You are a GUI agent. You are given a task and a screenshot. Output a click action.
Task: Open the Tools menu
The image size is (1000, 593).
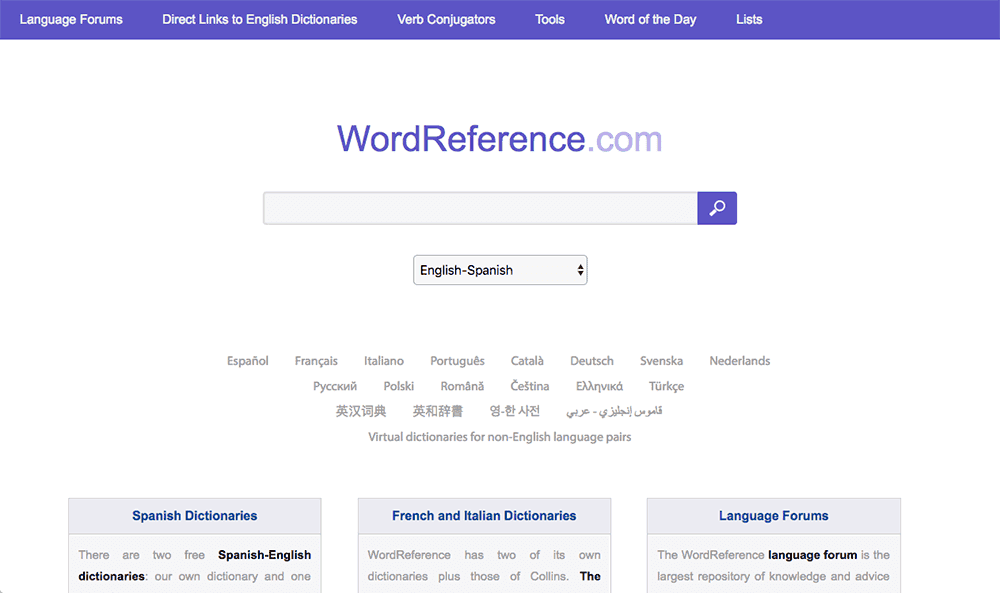click(550, 19)
